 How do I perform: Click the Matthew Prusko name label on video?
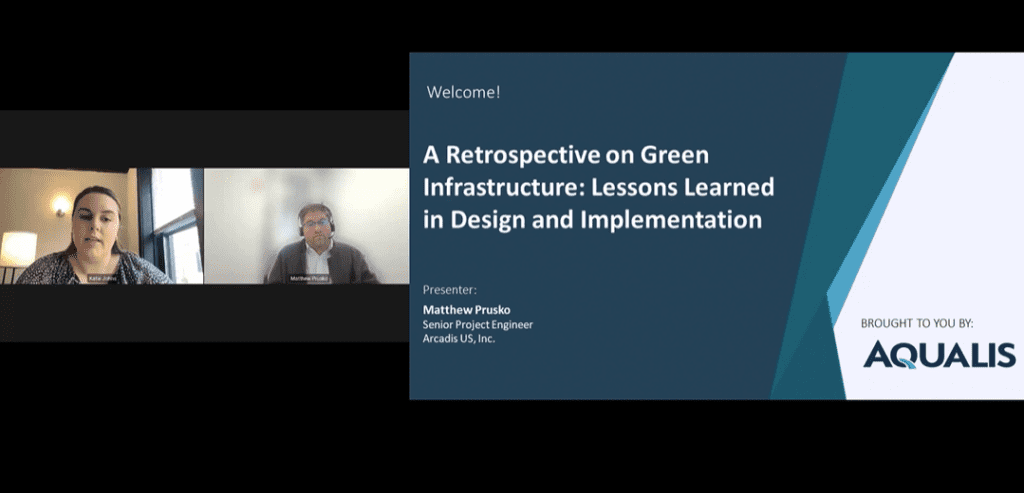click(309, 278)
